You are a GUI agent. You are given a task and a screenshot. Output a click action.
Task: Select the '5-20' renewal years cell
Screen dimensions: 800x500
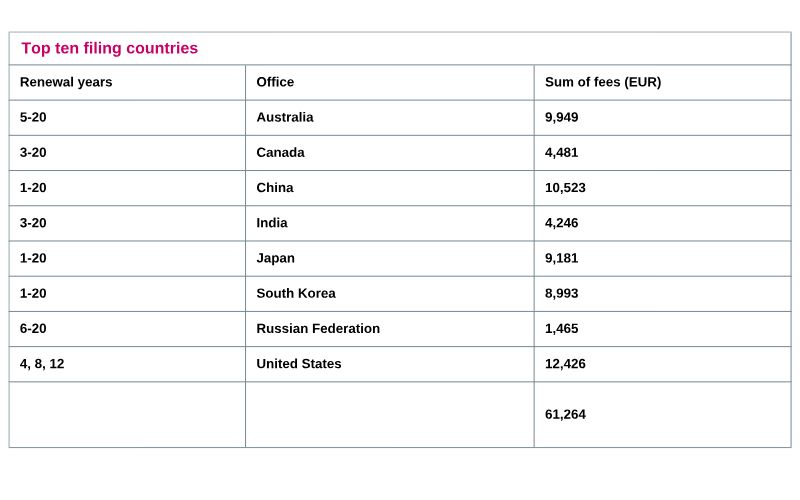[x=33, y=117]
